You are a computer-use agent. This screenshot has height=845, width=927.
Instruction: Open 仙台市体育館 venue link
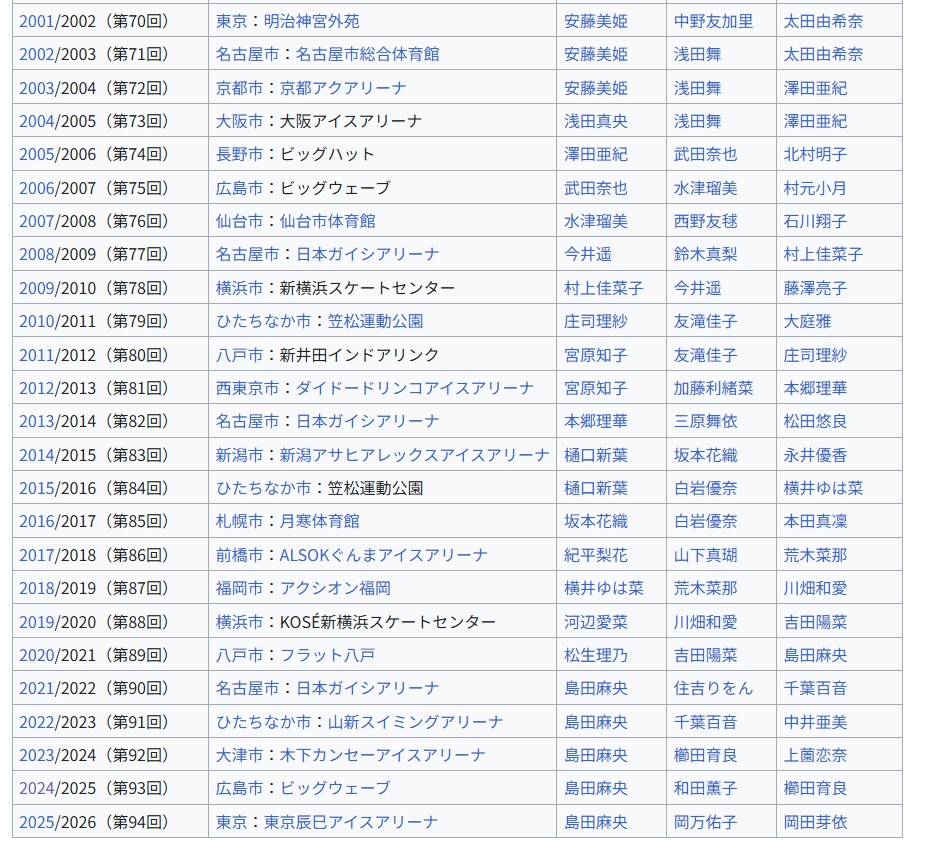[x=327, y=221]
